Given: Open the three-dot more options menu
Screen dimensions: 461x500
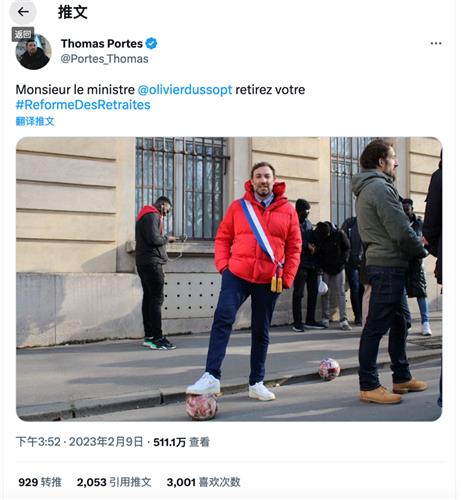Looking at the screenshot, I should pyautogui.click(x=436, y=43).
